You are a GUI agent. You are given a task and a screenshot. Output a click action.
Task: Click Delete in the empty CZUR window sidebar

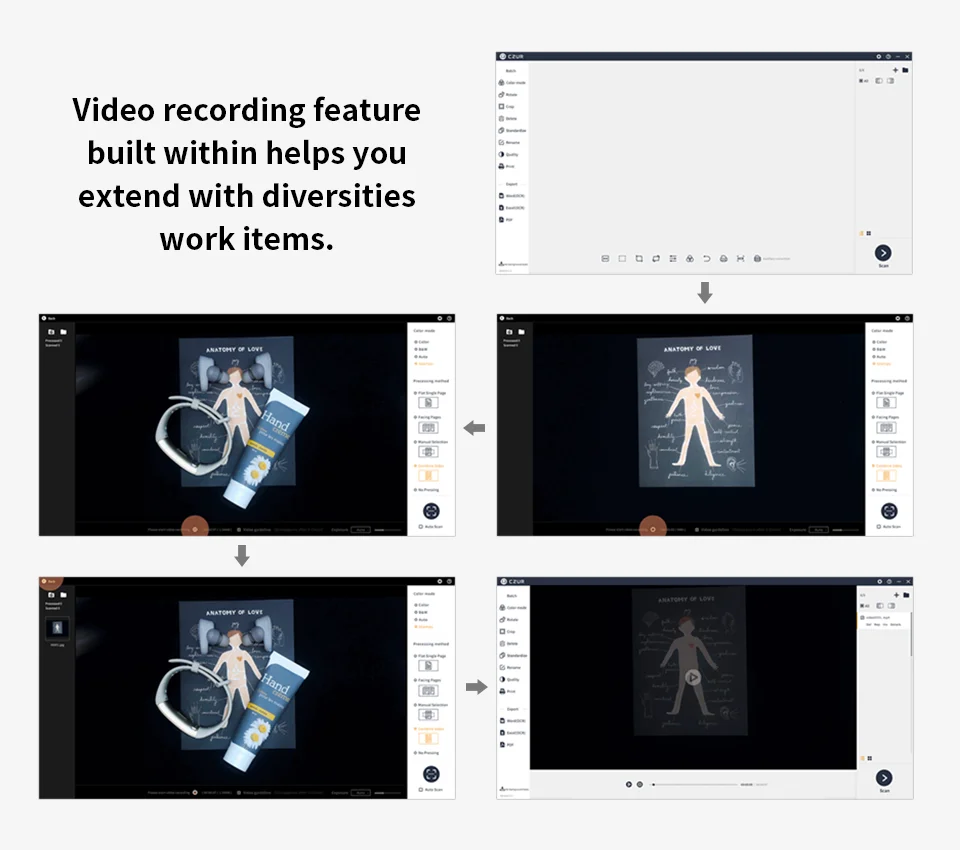tap(508, 119)
